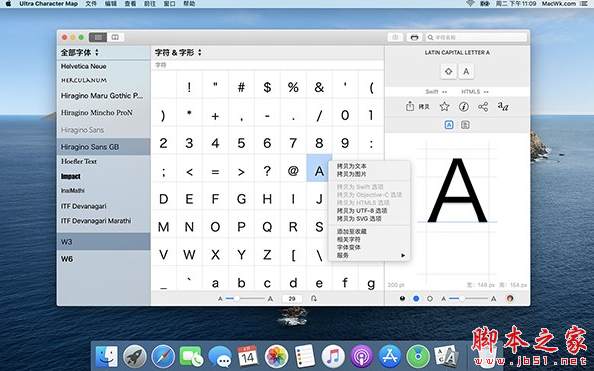This screenshot has width=594, height=371.
Task: Open the 全部字体 font collection dropdown
Action: click(x=80, y=52)
